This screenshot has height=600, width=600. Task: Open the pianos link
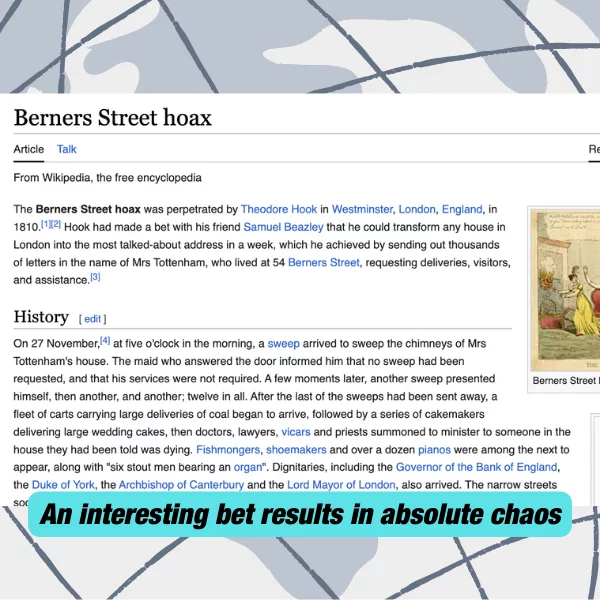434,450
